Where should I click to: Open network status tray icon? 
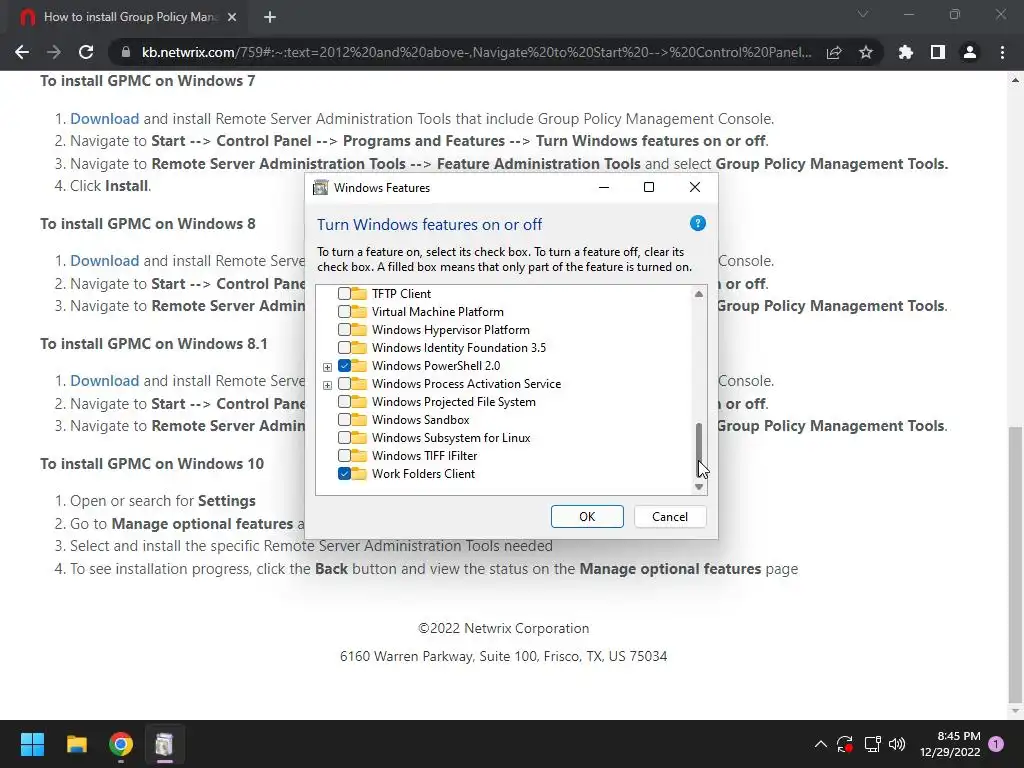pos(872,744)
